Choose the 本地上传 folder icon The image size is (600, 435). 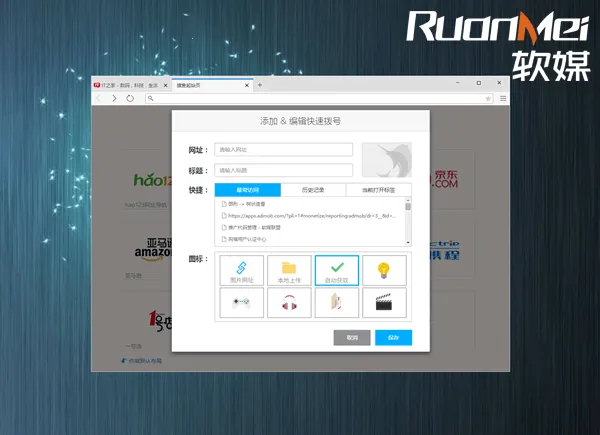(x=289, y=270)
